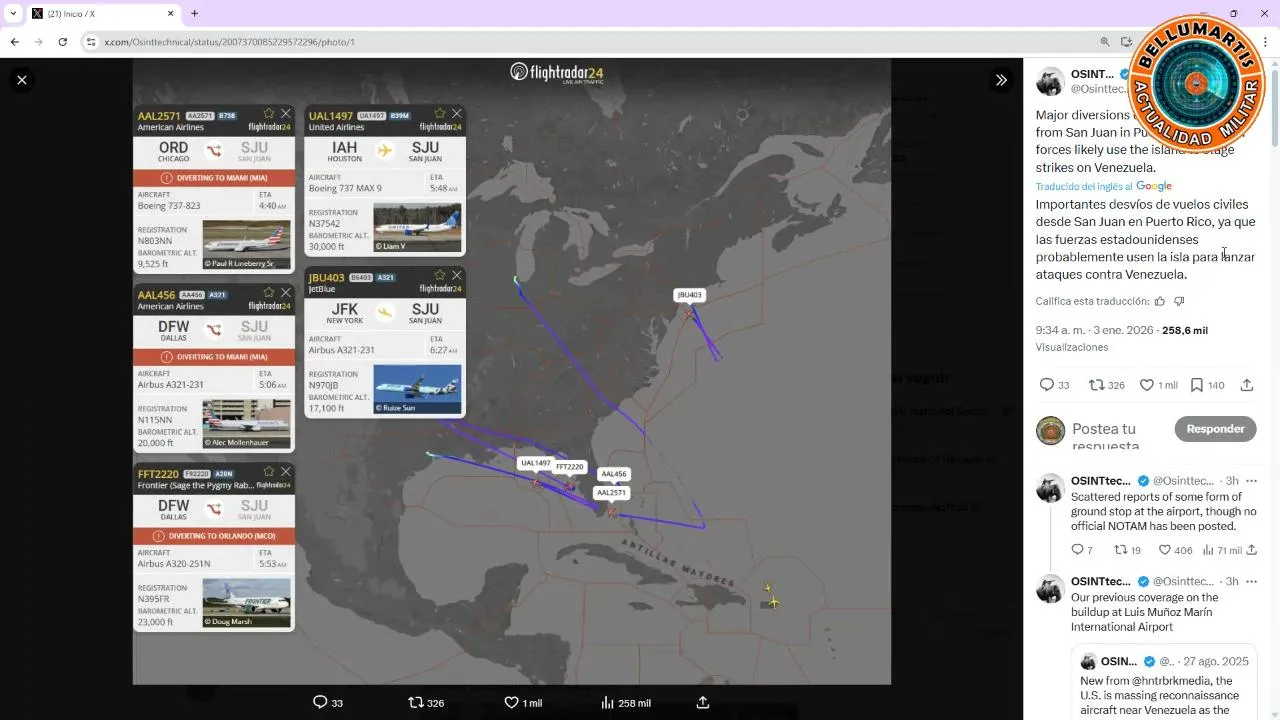Open the "Traducido del inglés al Google" link

pyautogui.click(x=1103, y=186)
